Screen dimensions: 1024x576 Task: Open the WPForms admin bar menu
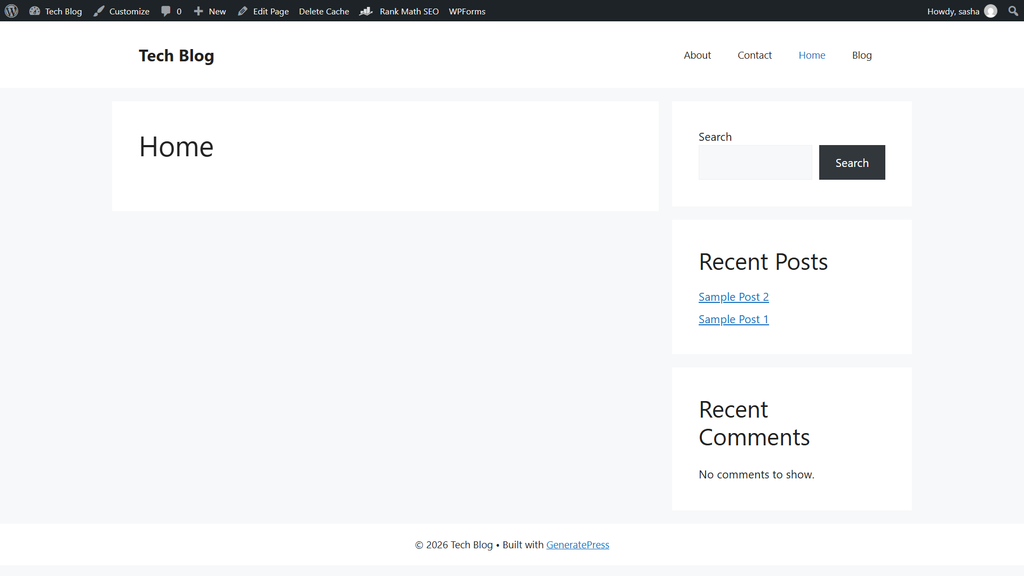pos(467,11)
